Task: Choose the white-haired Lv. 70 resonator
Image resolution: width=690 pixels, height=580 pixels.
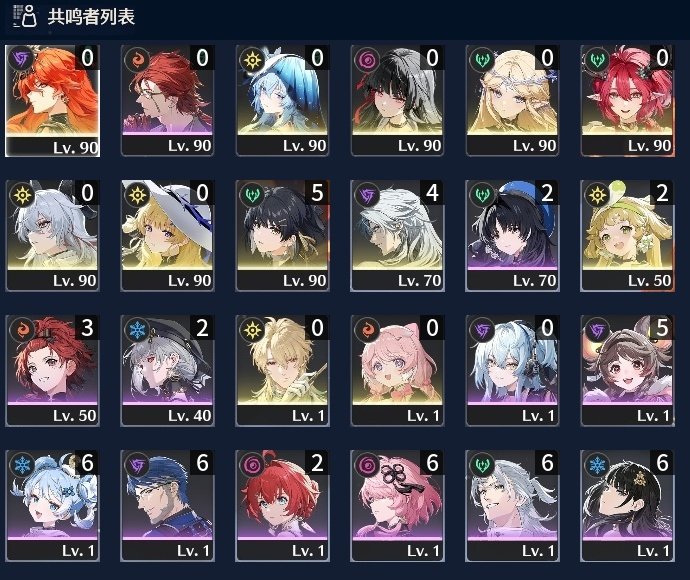Action: coord(397,235)
